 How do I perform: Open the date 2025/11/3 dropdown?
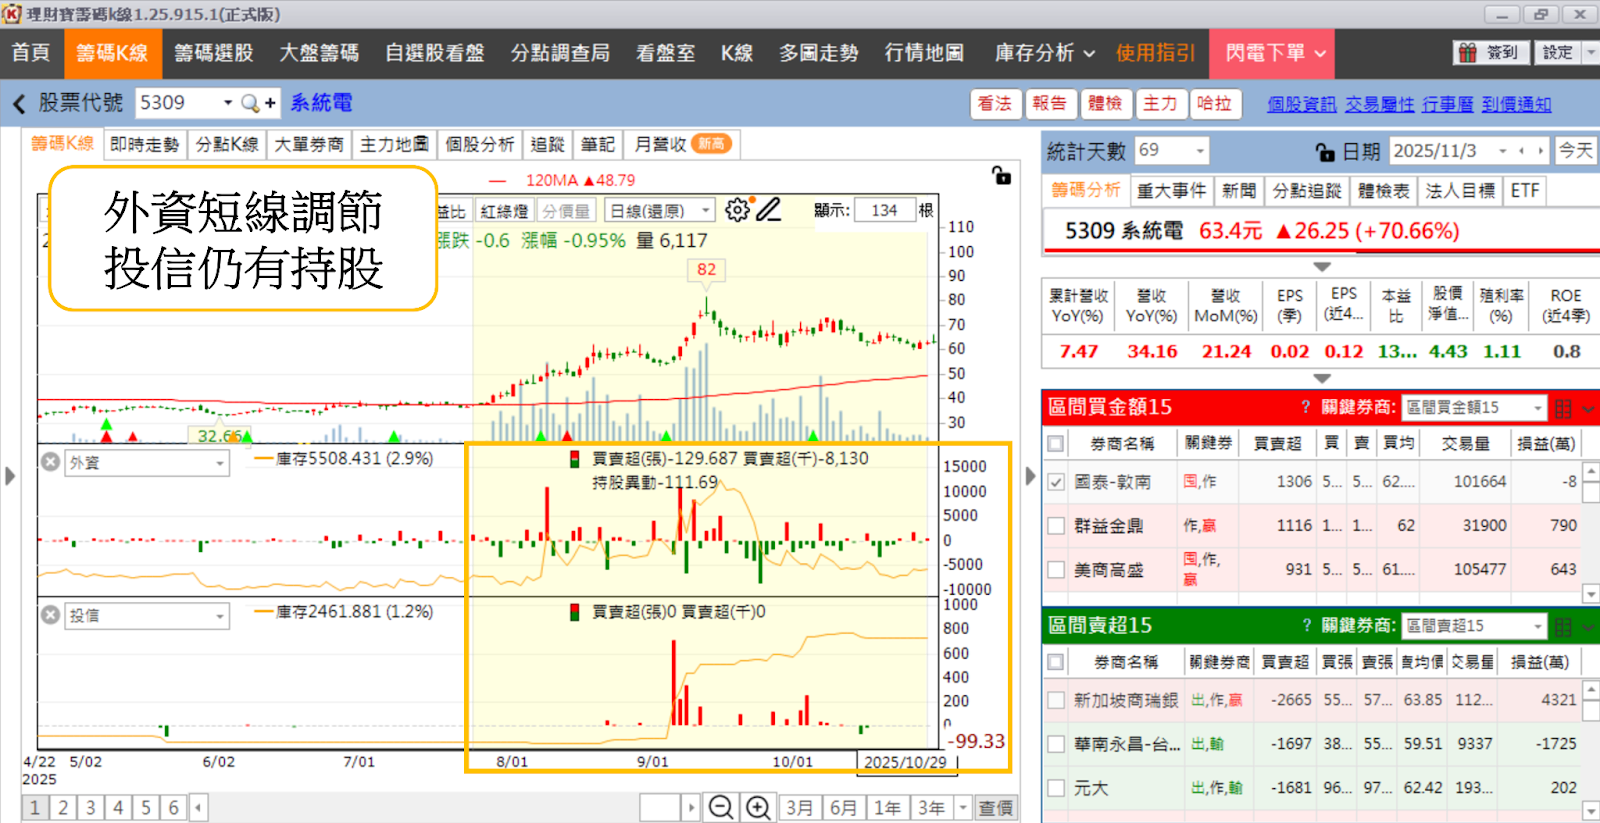coord(1502,151)
